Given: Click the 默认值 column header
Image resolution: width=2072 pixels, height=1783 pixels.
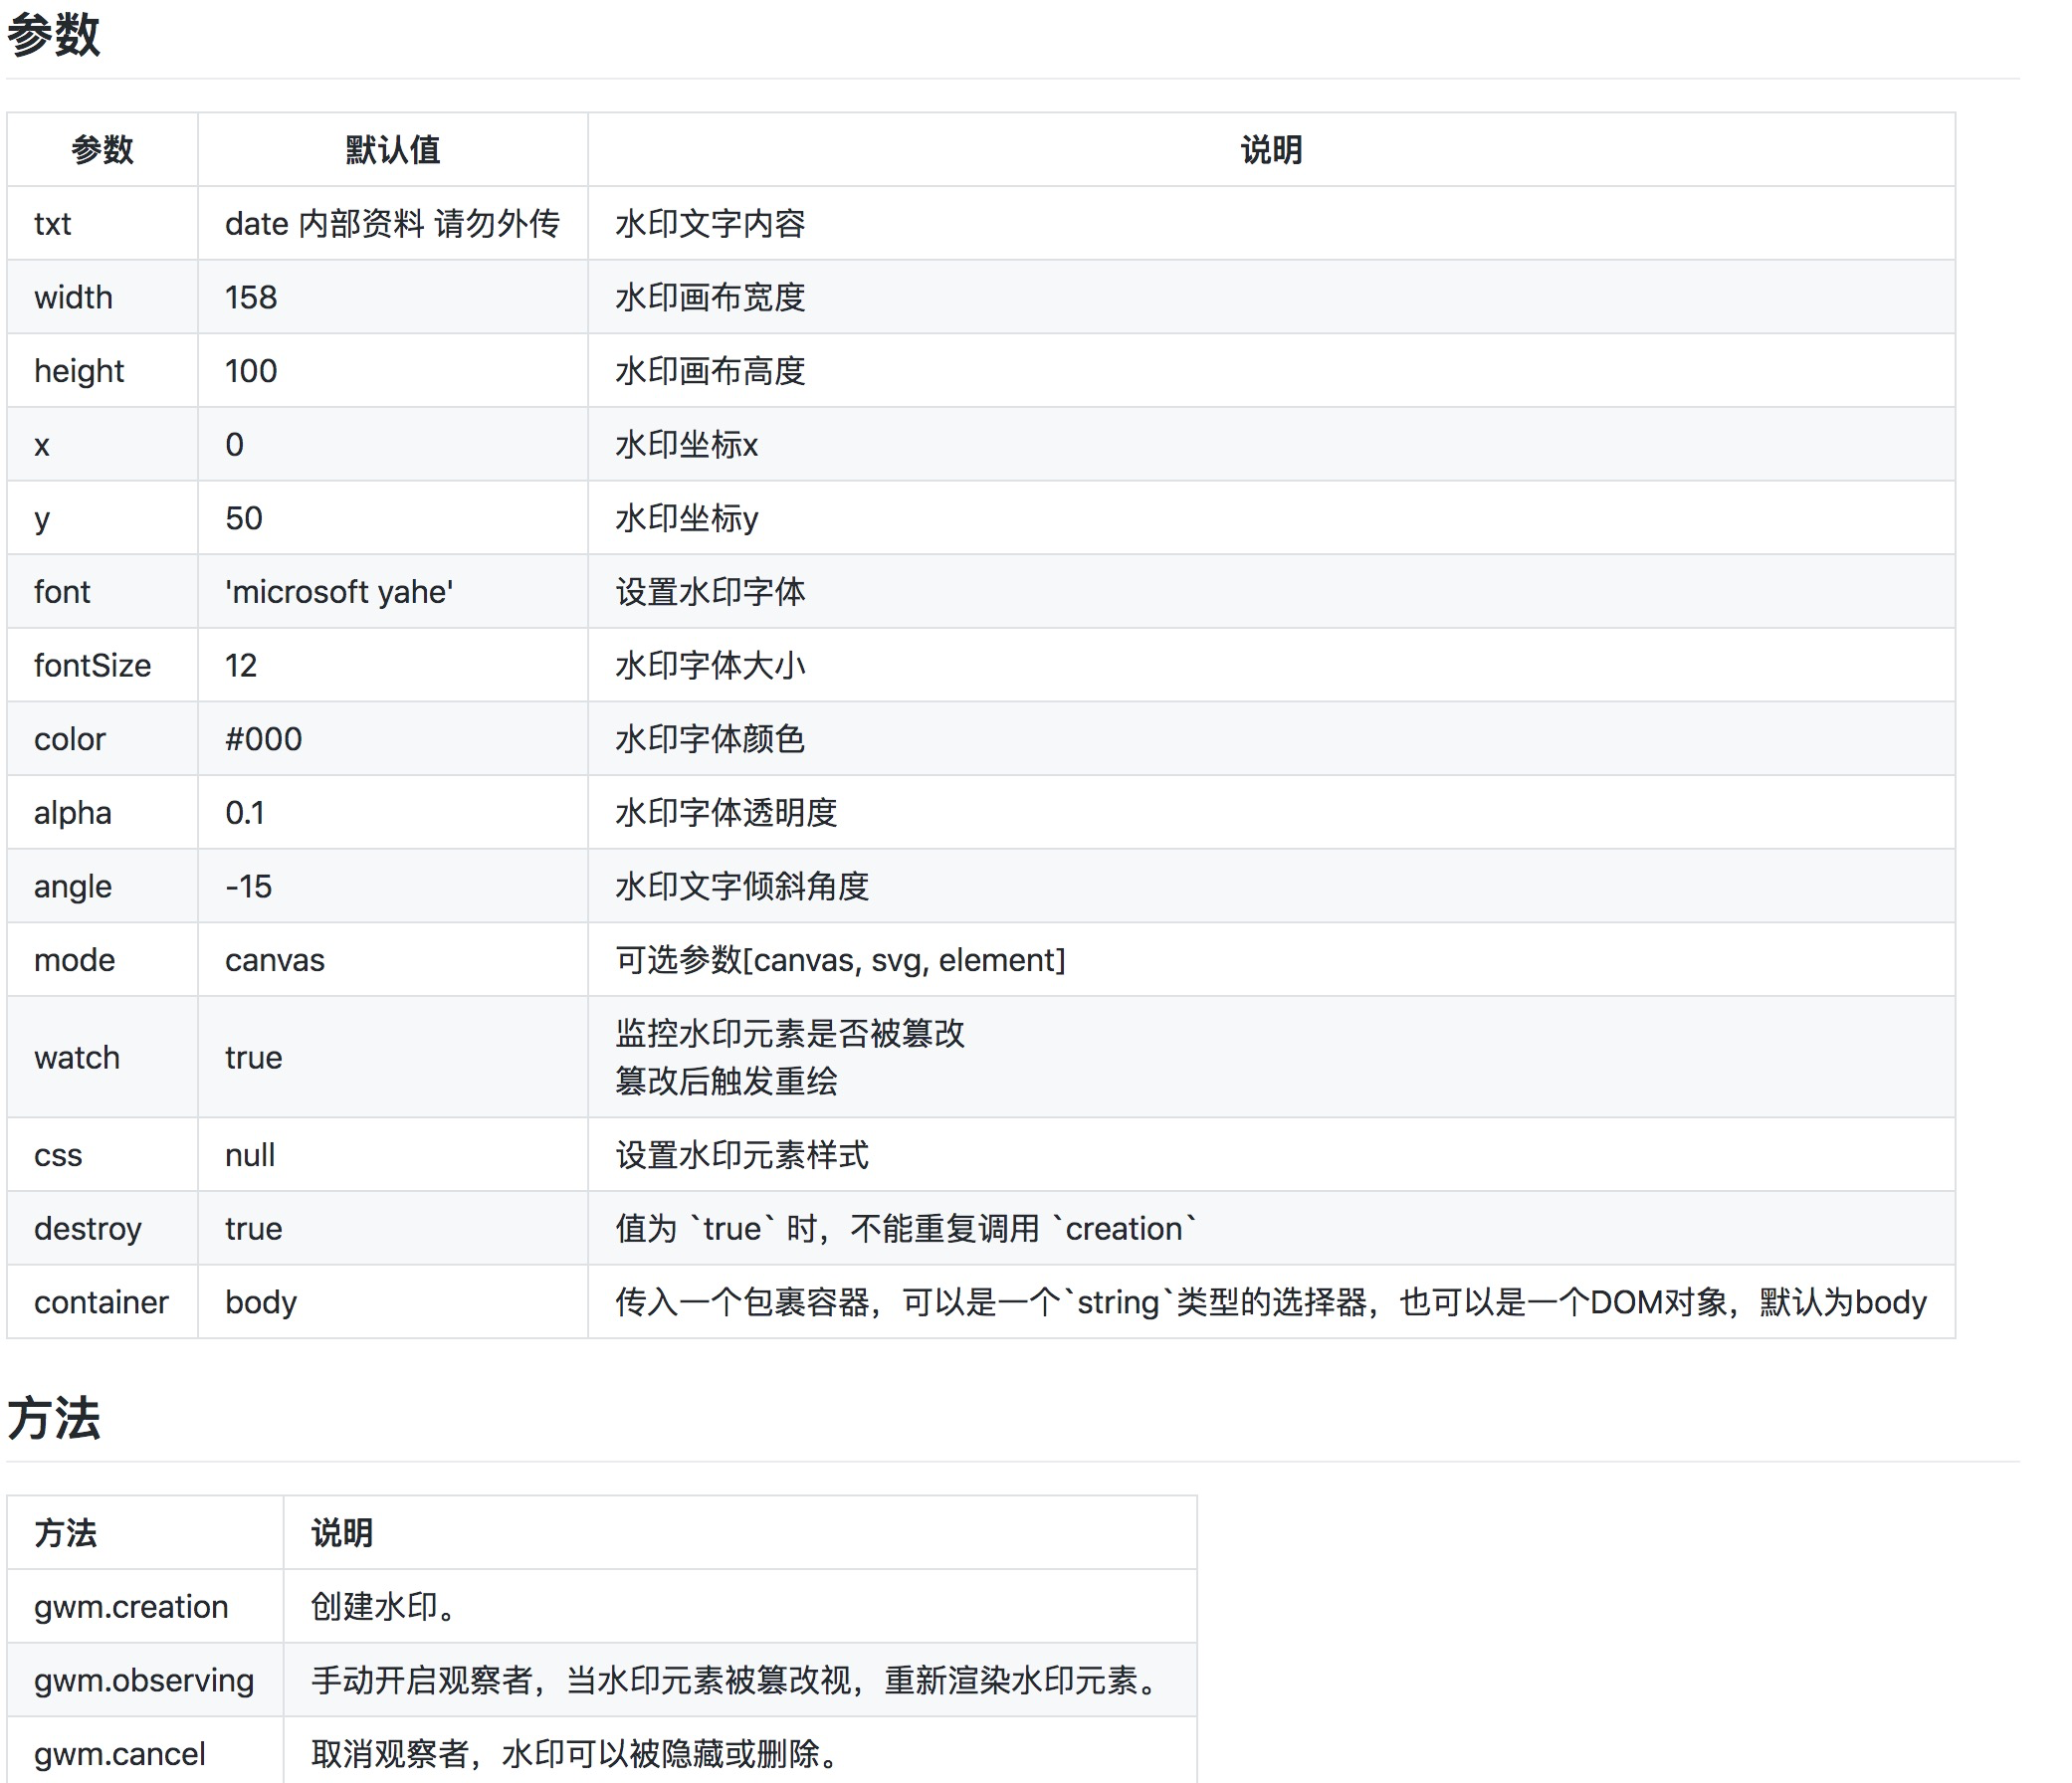Looking at the screenshot, I should click(x=392, y=149).
